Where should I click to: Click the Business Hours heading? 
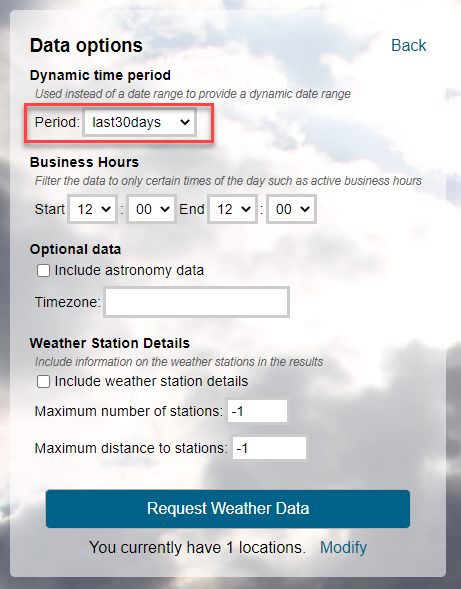(x=84, y=162)
